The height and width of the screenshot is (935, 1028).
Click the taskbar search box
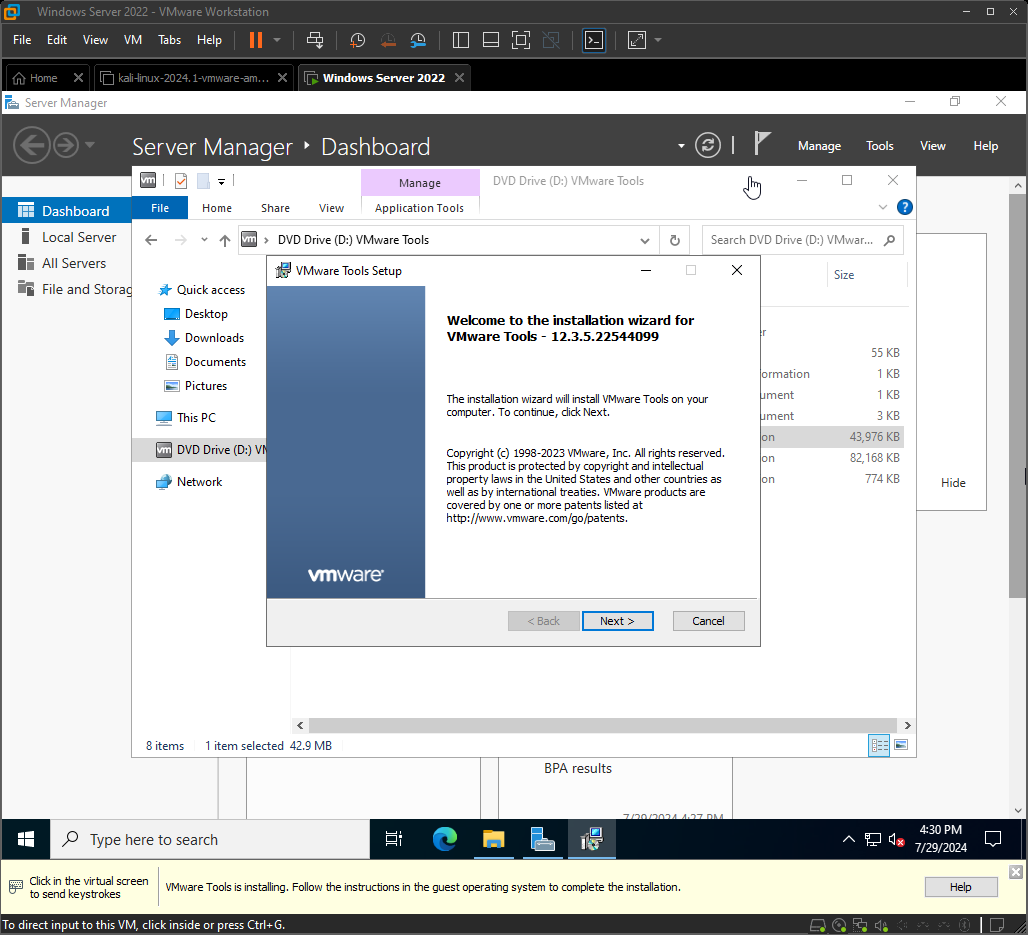pyautogui.click(x=210, y=839)
